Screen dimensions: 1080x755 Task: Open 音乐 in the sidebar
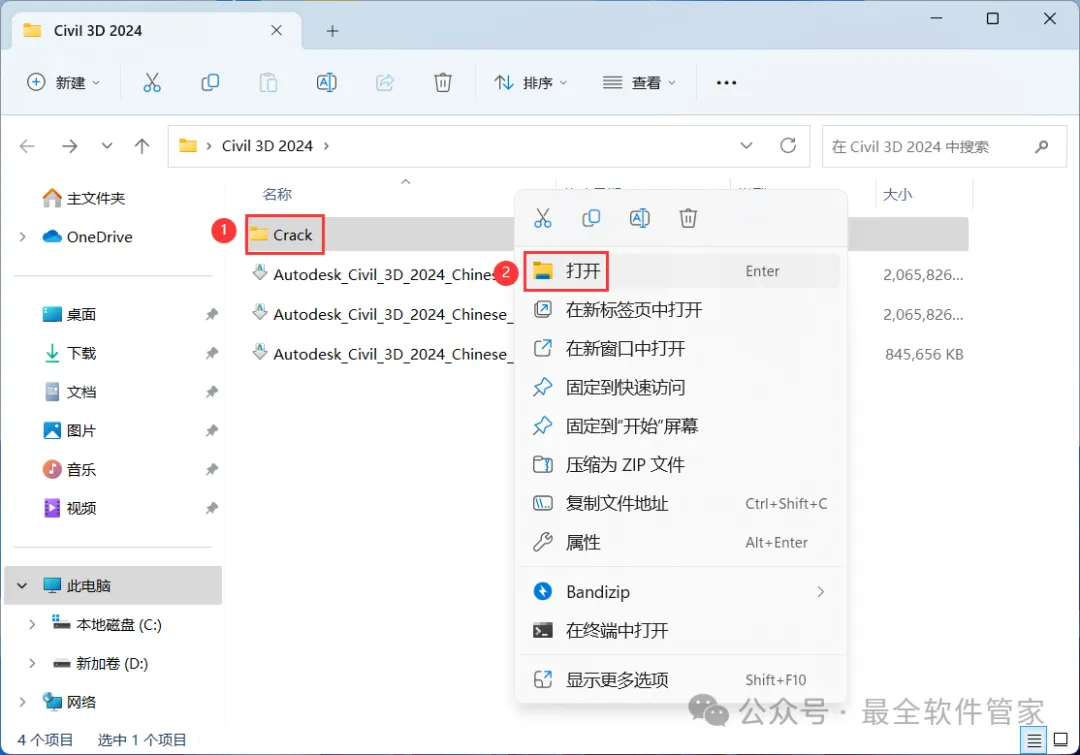pyautogui.click(x=69, y=470)
